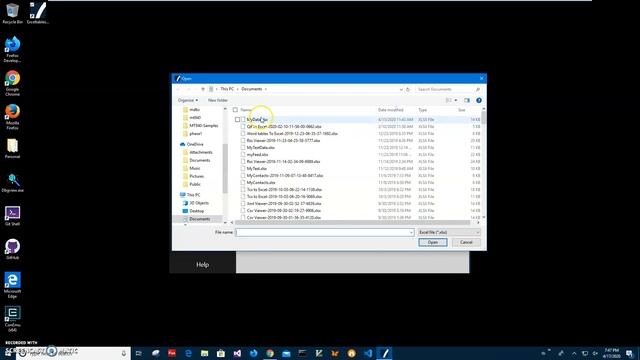640x360 pixels.
Task: Open the Organize dropdown menu
Action: (x=188, y=100)
